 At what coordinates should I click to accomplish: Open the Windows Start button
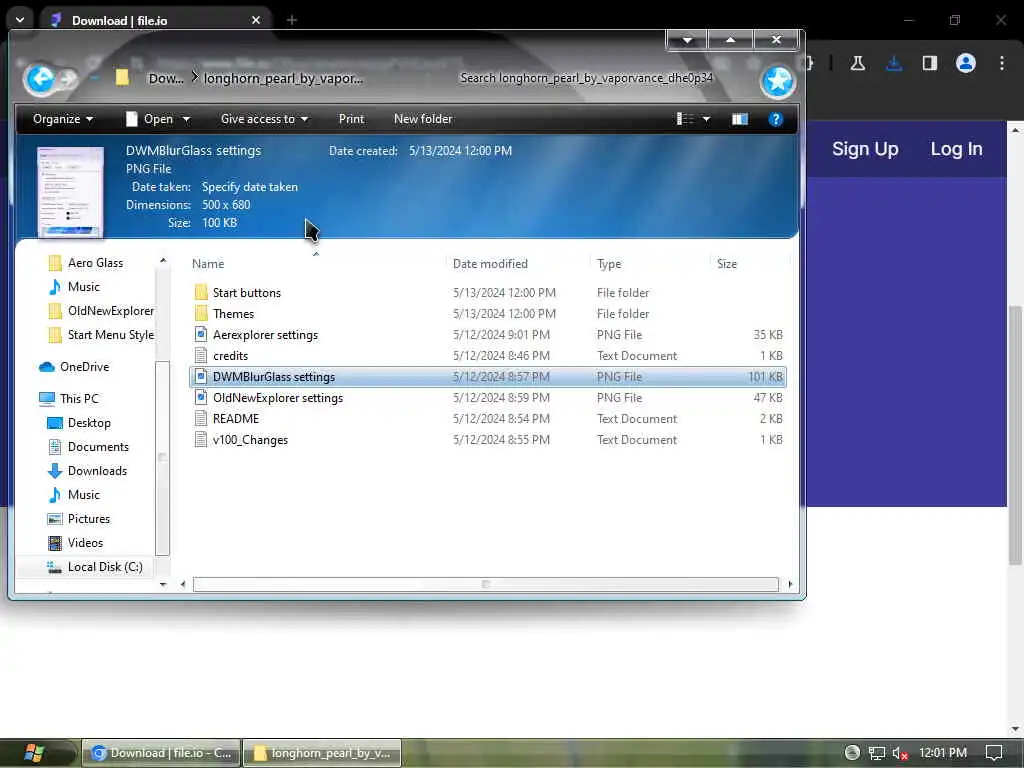(x=34, y=753)
